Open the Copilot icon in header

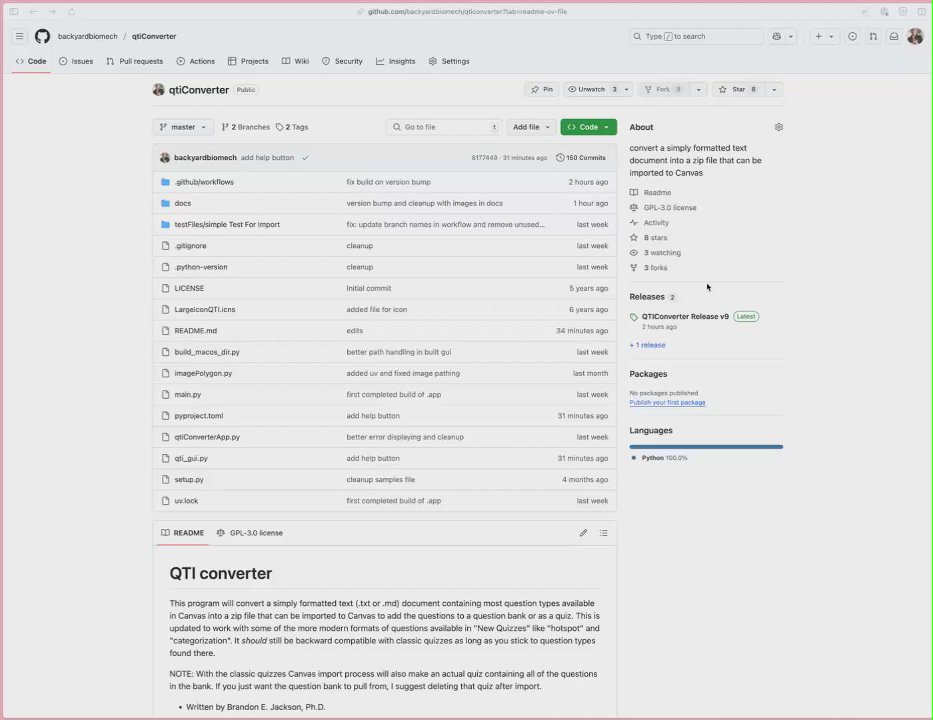tap(777, 36)
